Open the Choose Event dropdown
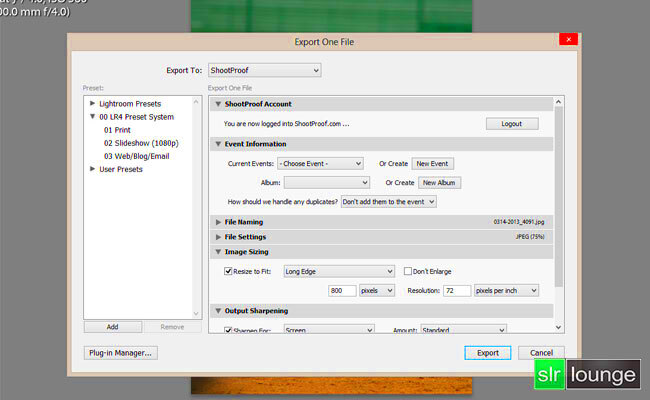The image size is (650, 400). (320, 164)
